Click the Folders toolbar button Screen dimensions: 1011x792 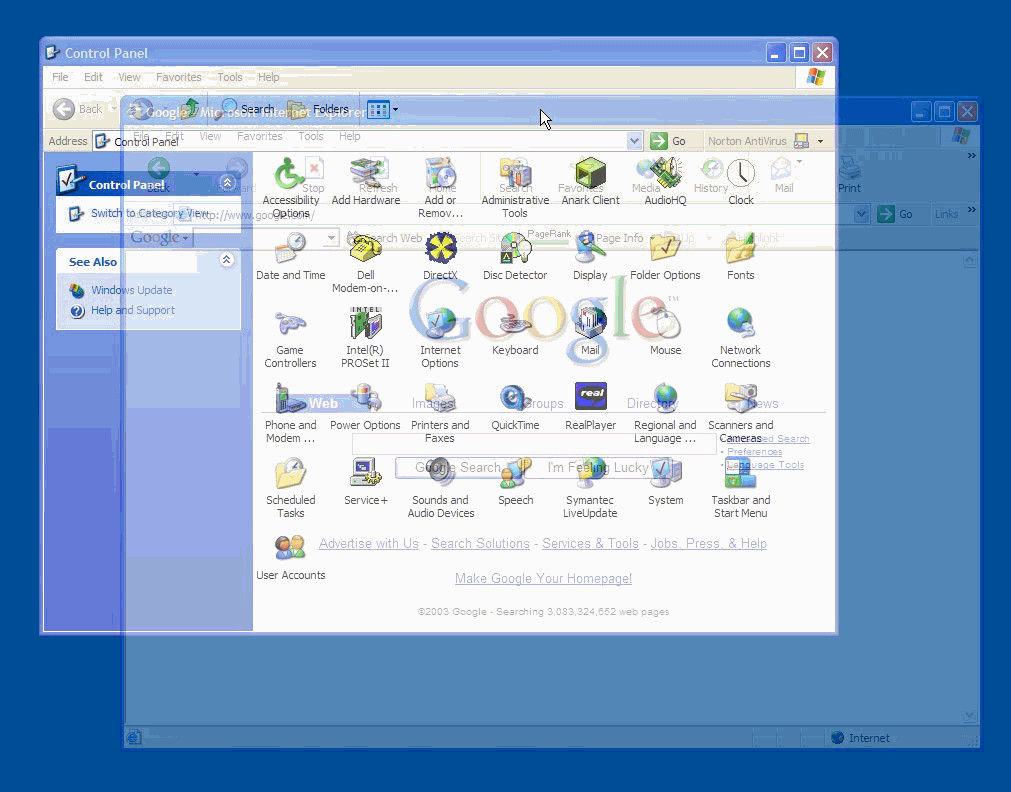pos(319,109)
